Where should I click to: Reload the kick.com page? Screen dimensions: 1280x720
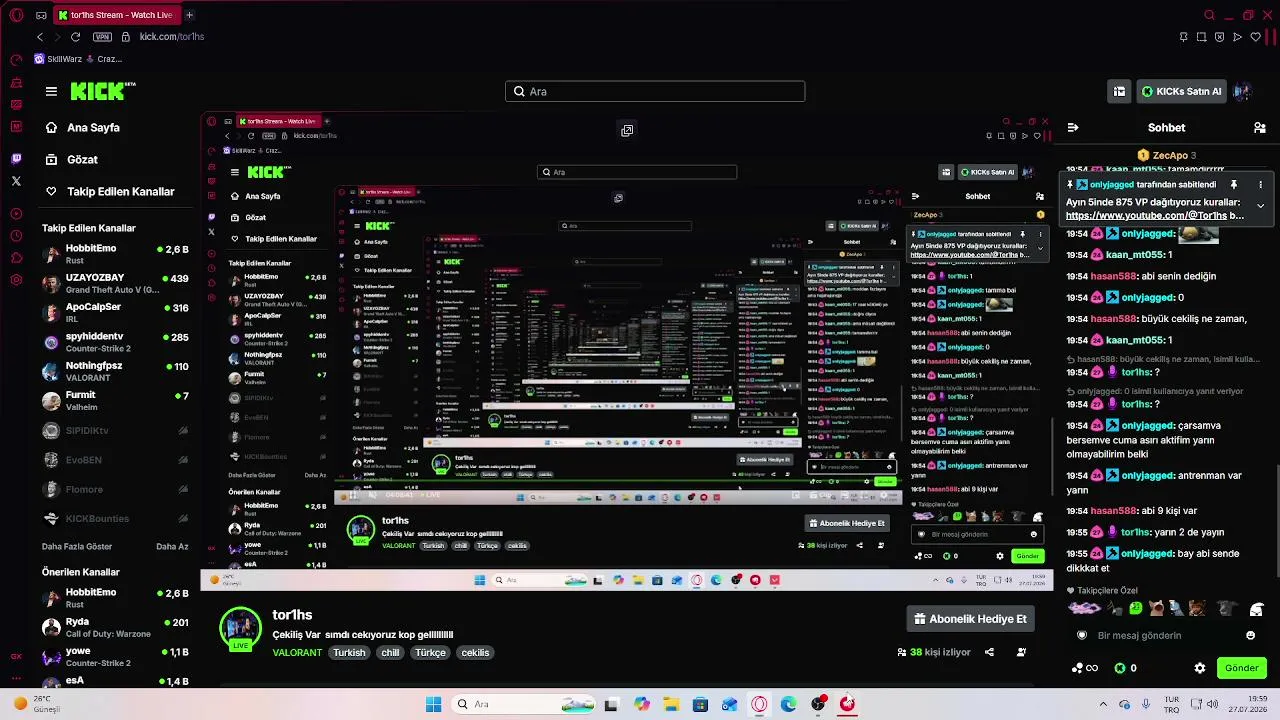[x=75, y=37]
